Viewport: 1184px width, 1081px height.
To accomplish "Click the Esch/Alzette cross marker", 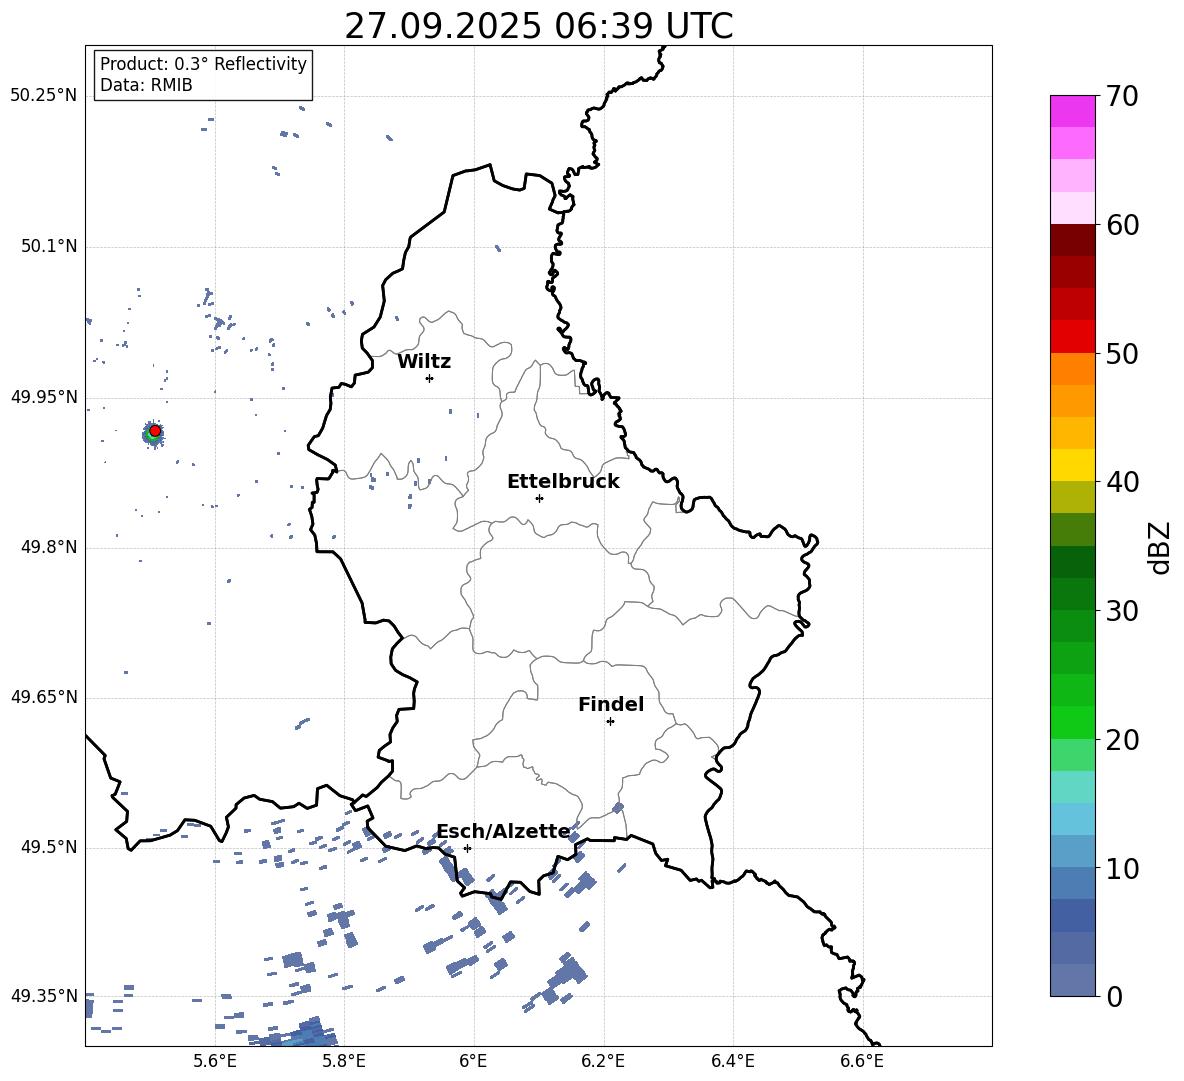I will [x=467, y=848].
